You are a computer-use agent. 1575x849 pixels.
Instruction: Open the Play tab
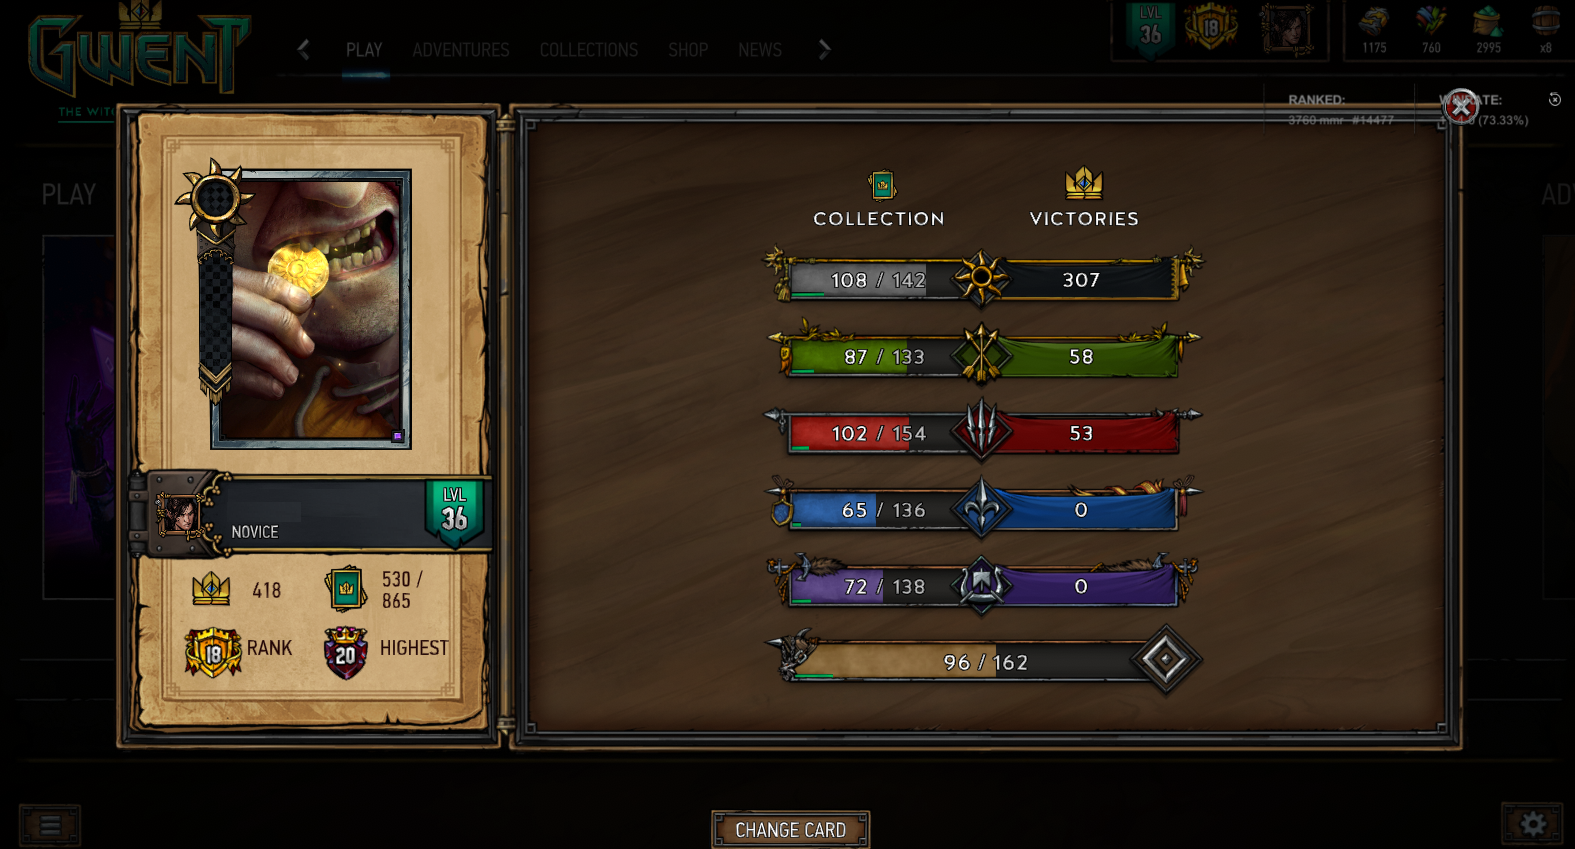[x=364, y=50]
